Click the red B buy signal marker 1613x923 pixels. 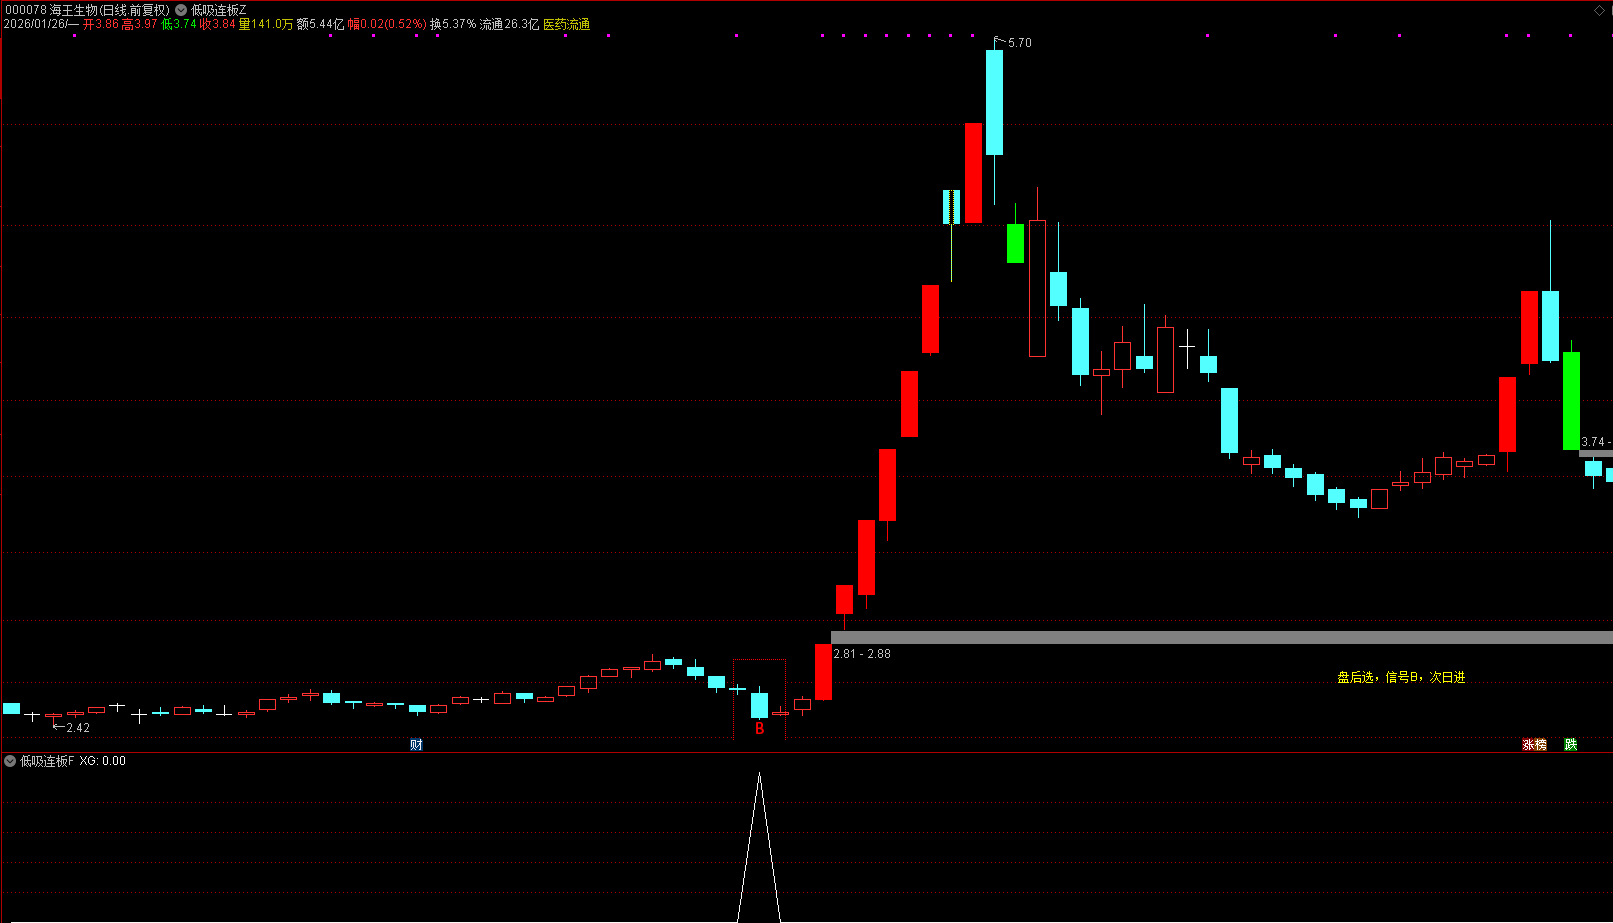pyautogui.click(x=760, y=730)
